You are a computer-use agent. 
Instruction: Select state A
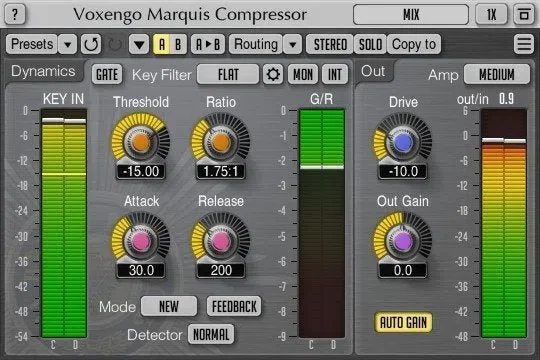click(162, 44)
